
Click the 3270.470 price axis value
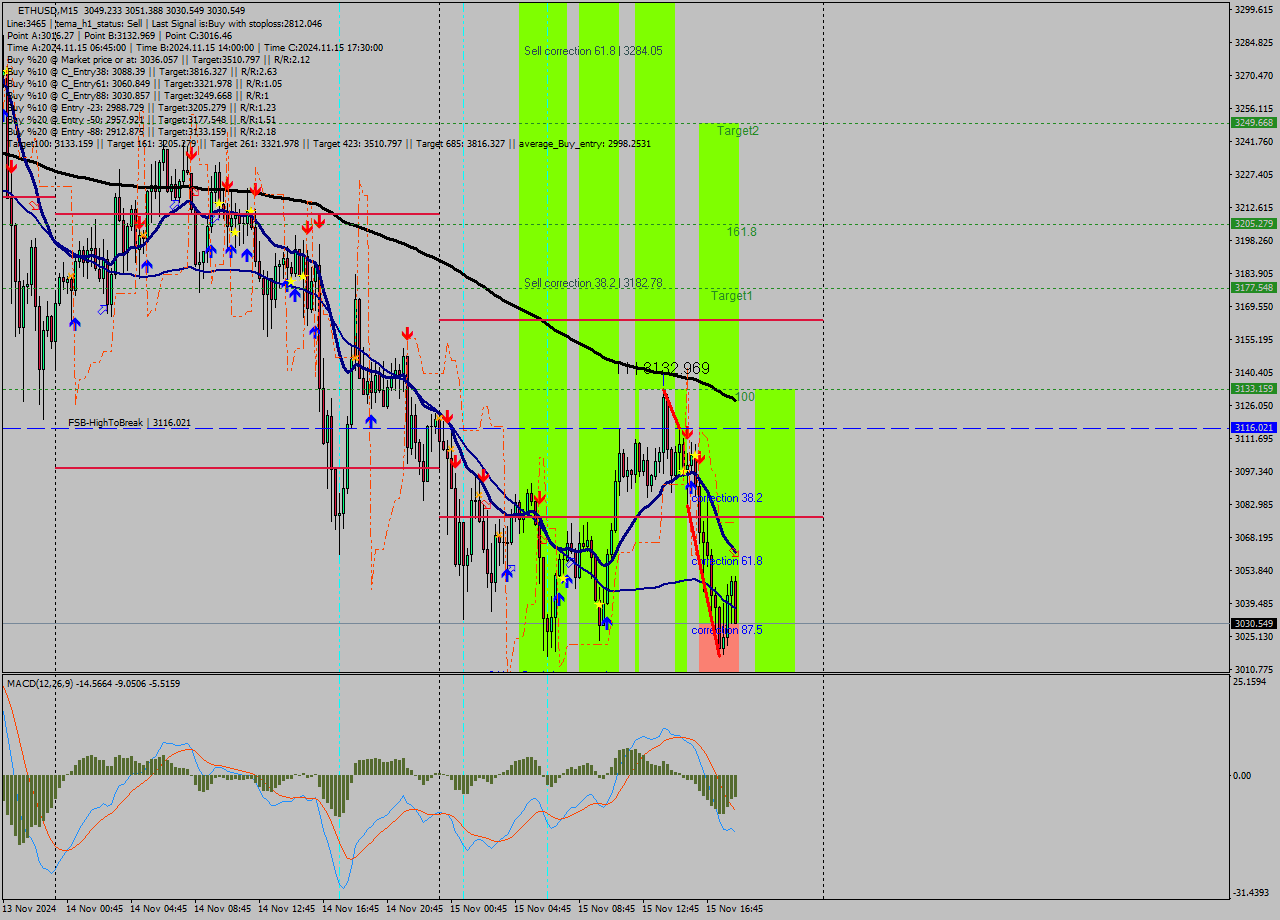click(x=1254, y=75)
